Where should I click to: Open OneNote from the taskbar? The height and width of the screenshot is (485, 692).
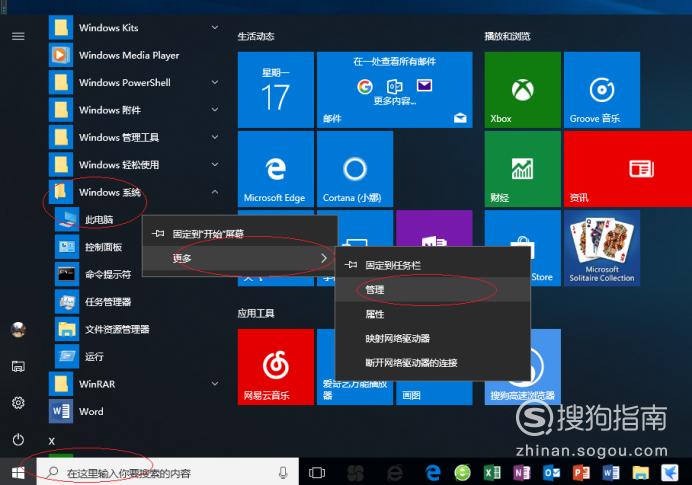(x=522, y=473)
